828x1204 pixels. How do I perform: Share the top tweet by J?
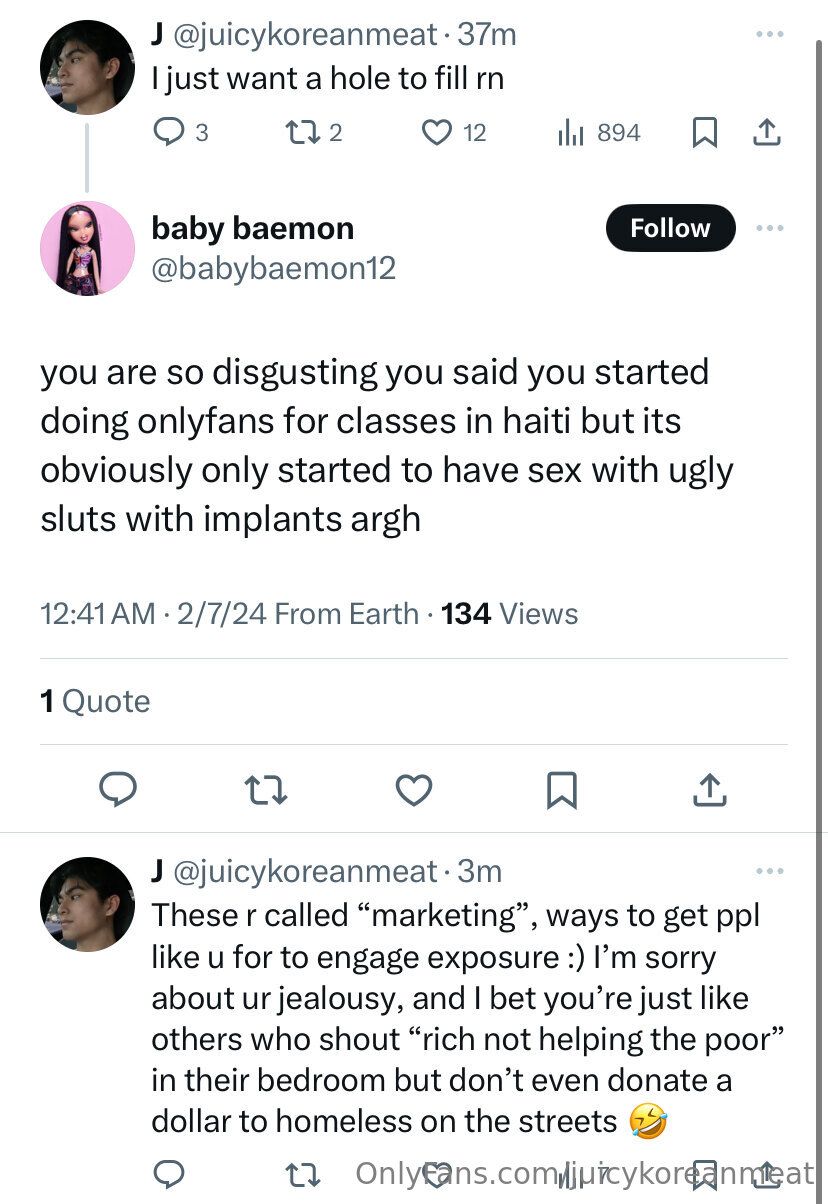click(x=765, y=133)
